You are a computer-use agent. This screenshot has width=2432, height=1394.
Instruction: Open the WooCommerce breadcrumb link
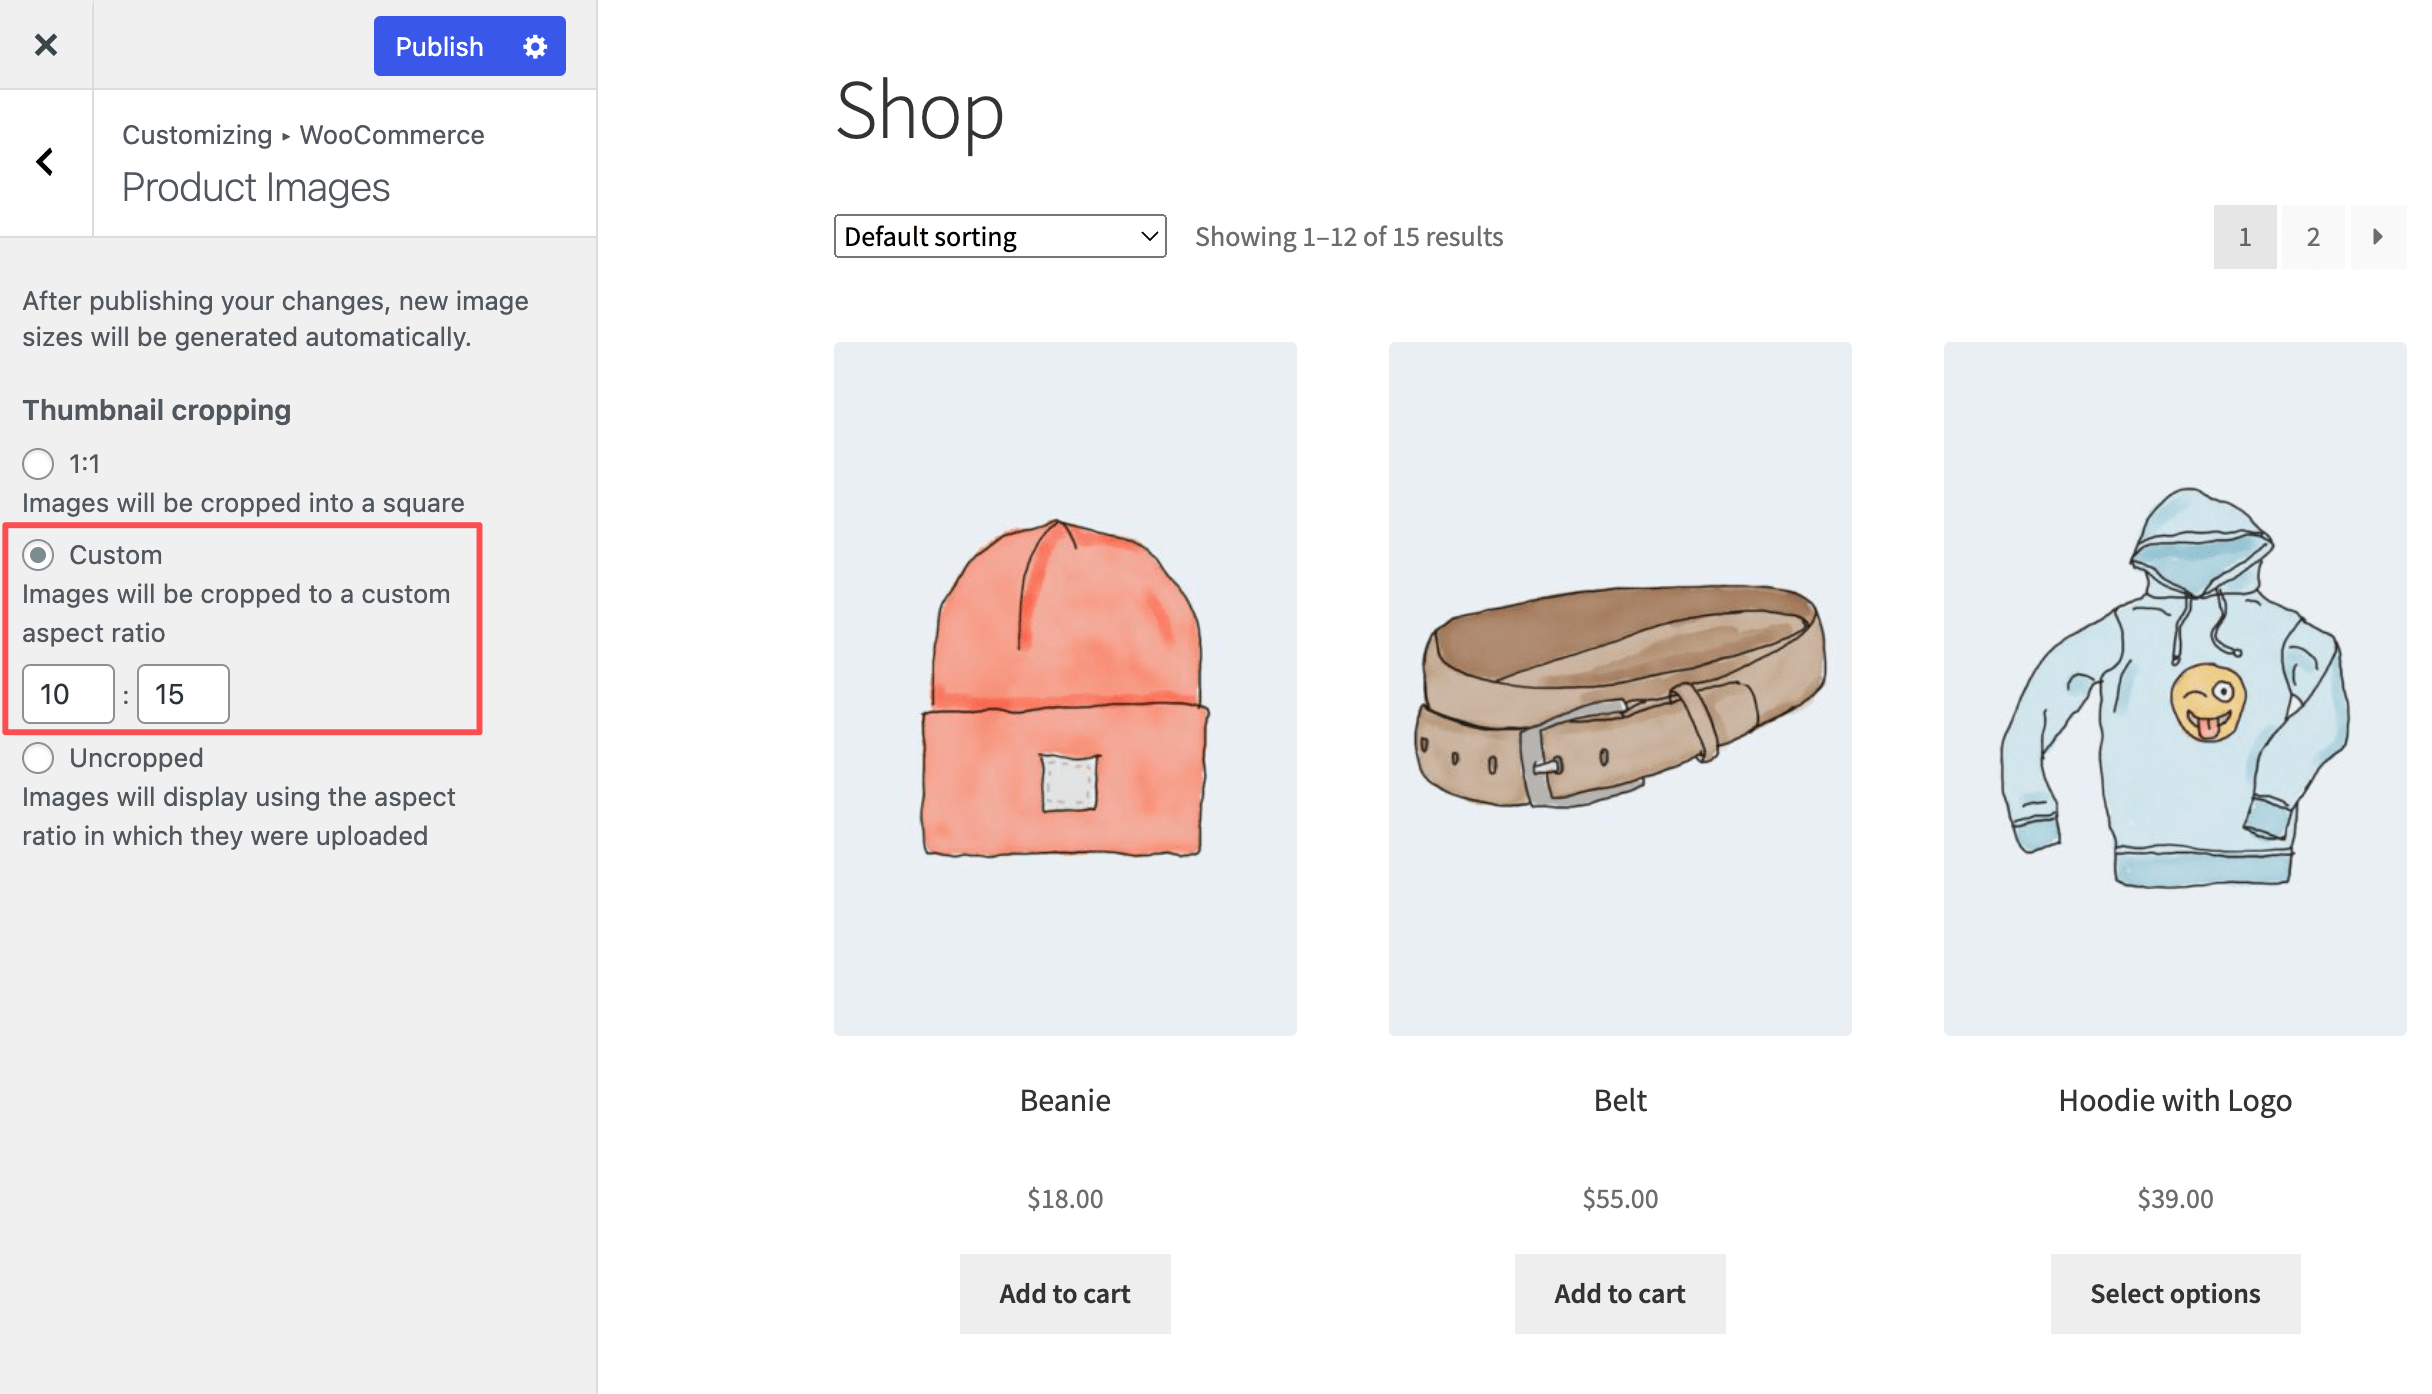click(391, 134)
